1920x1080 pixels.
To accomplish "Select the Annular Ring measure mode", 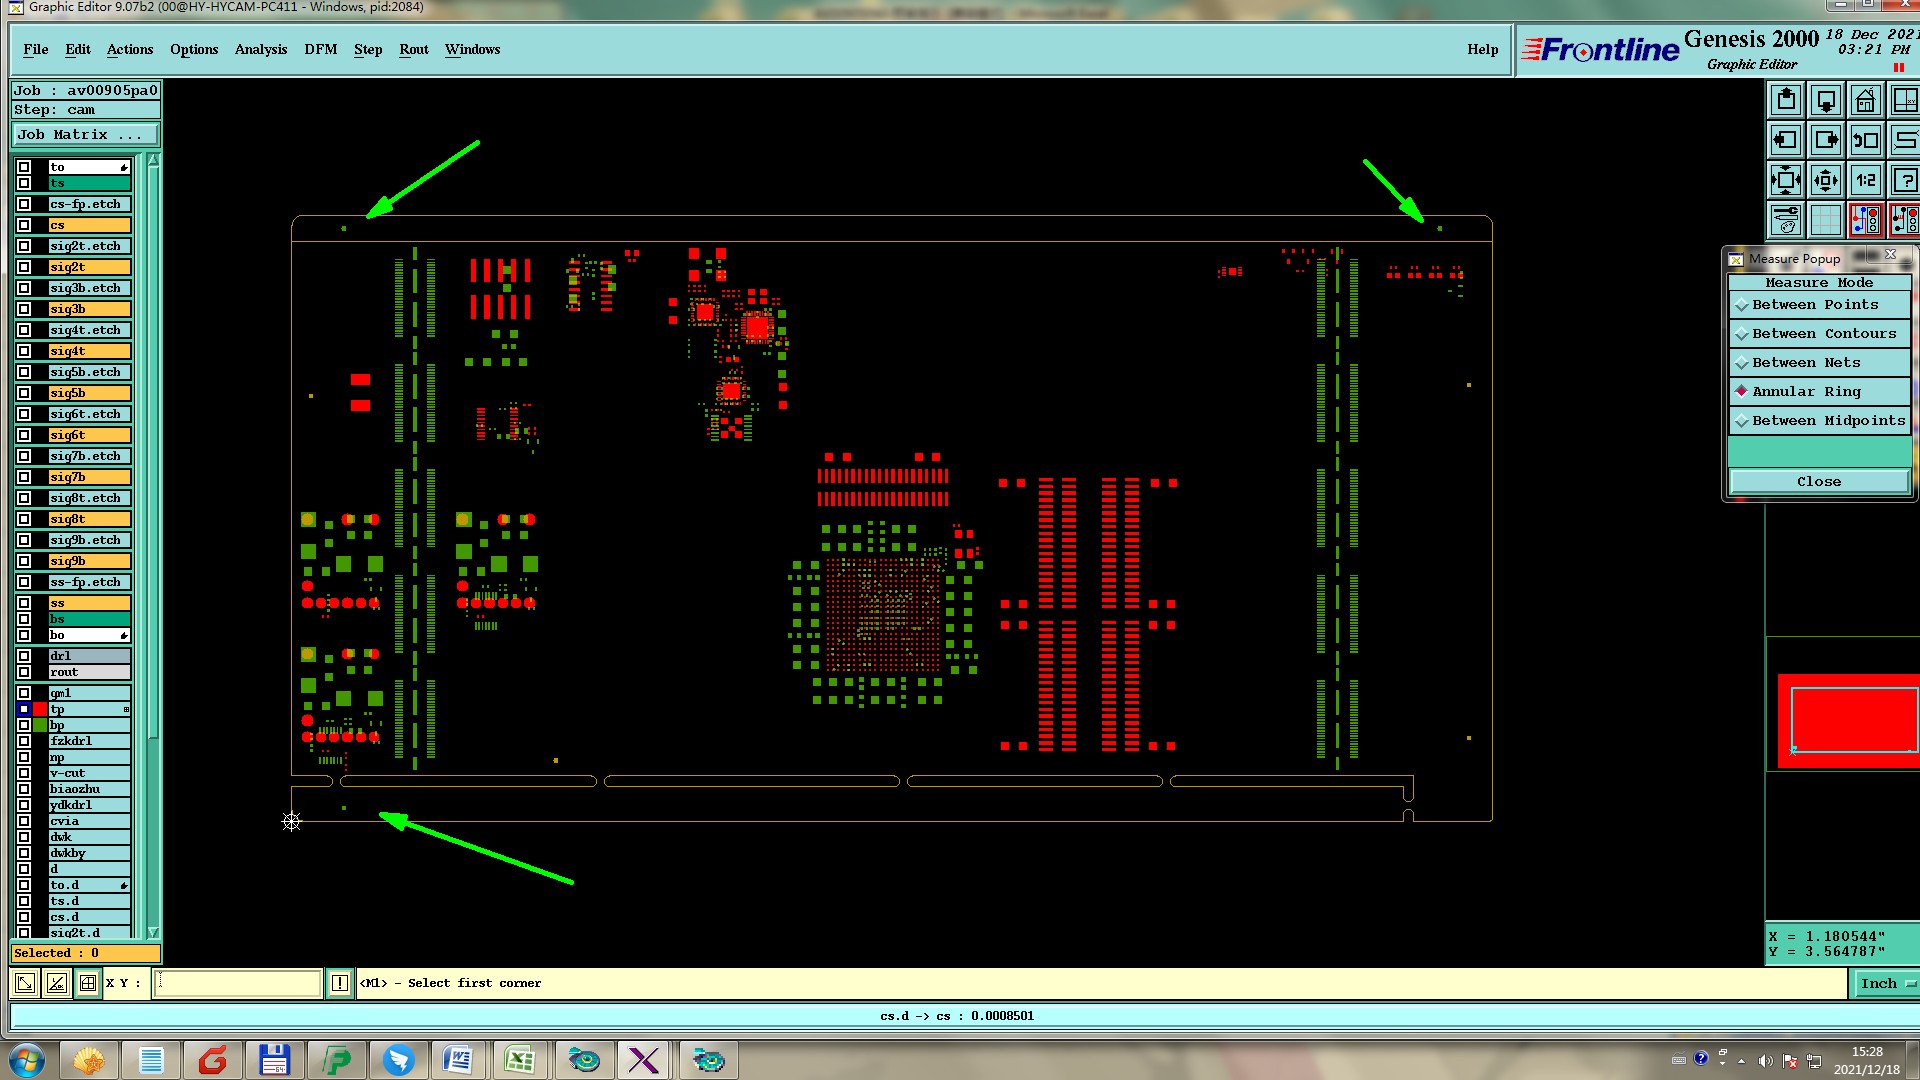I will pyautogui.click(x=1806, y=392).
